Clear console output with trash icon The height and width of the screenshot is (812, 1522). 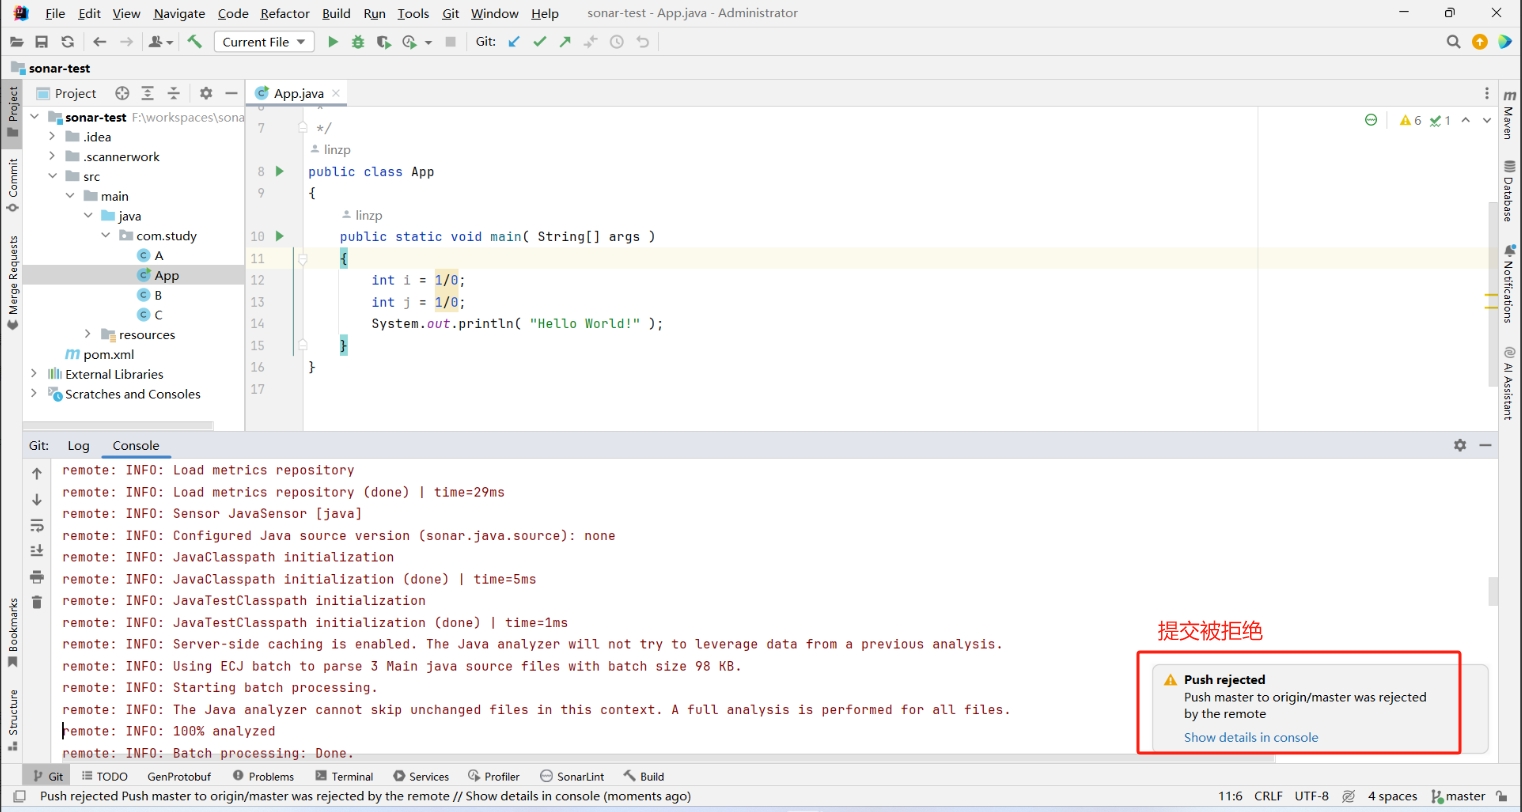pos(37,602)
